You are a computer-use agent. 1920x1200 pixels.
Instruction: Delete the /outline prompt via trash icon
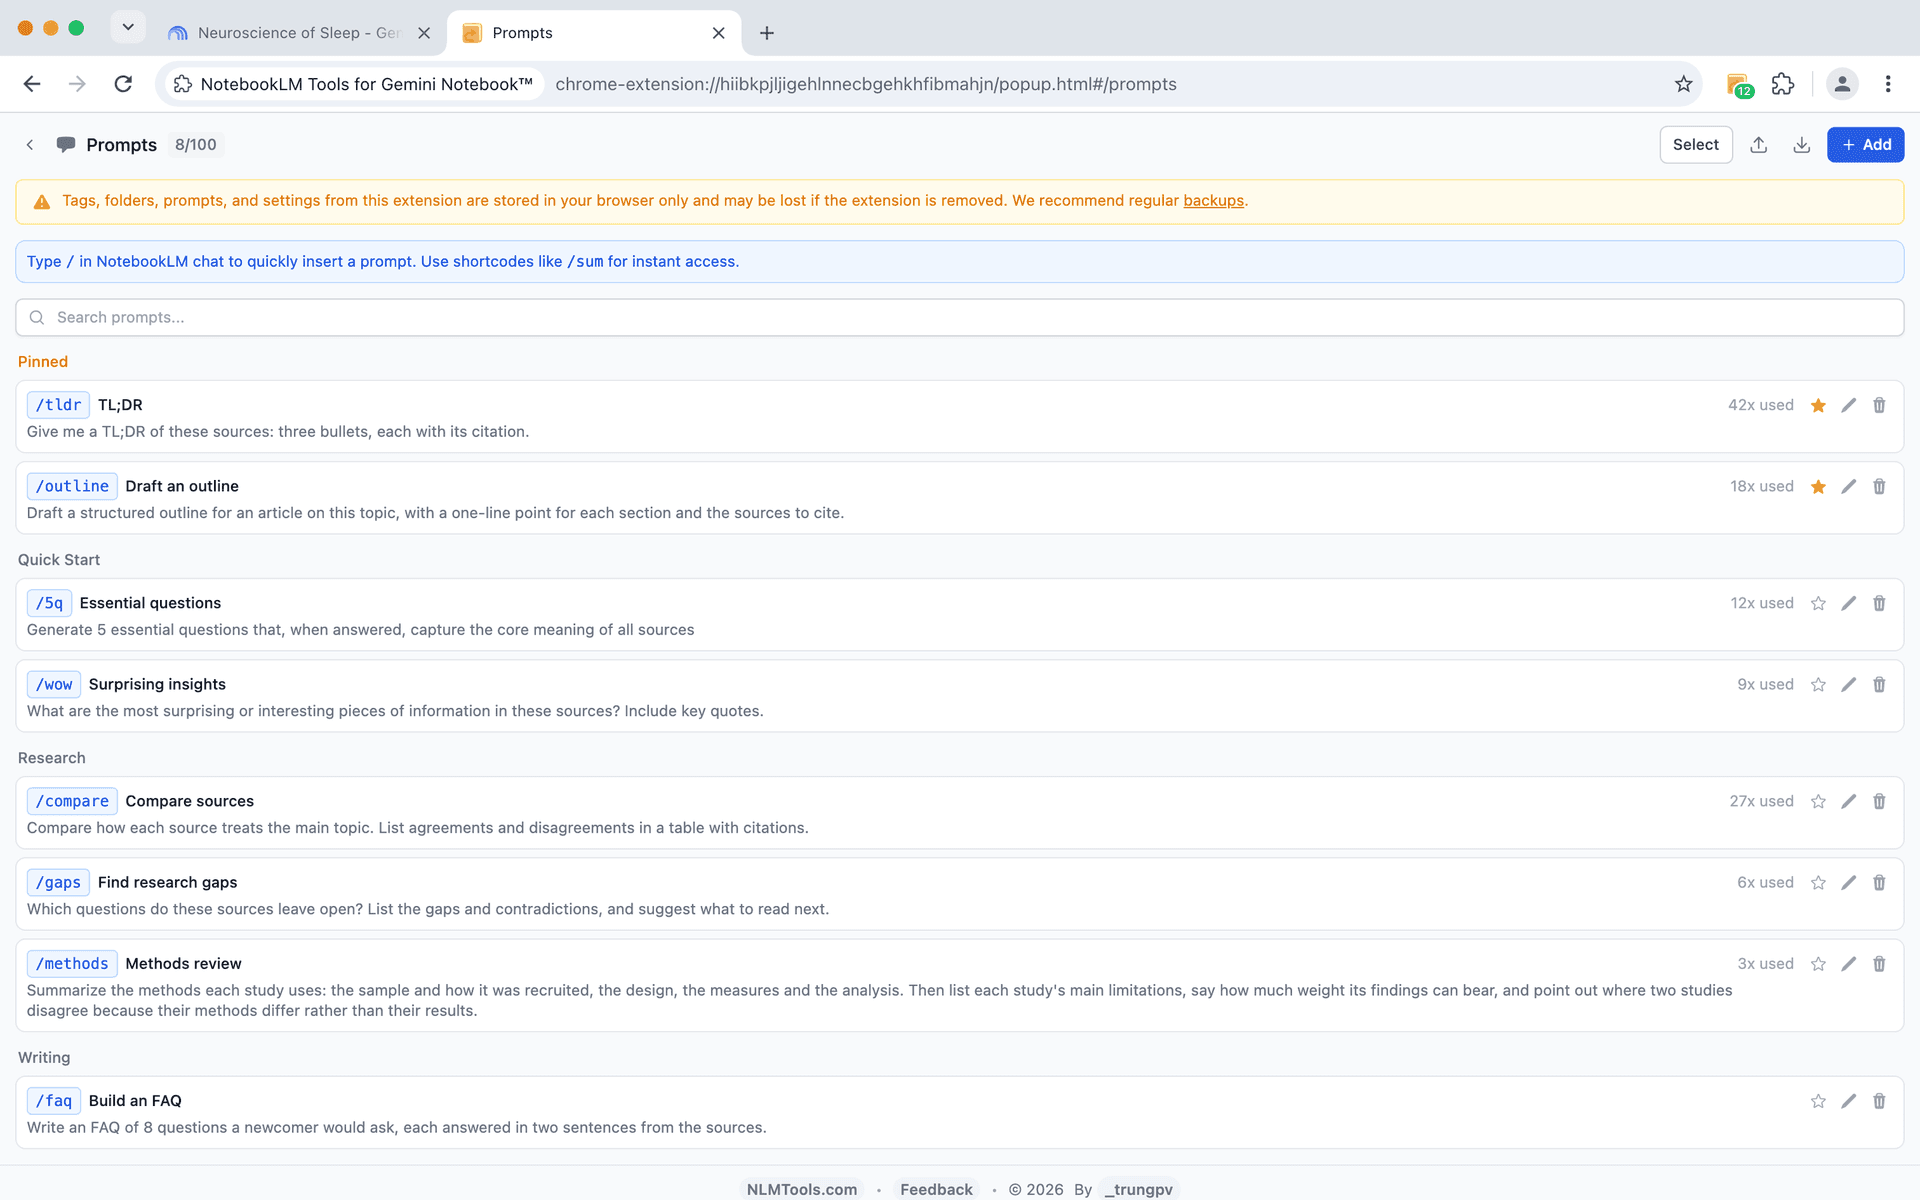pos(1879,486)
